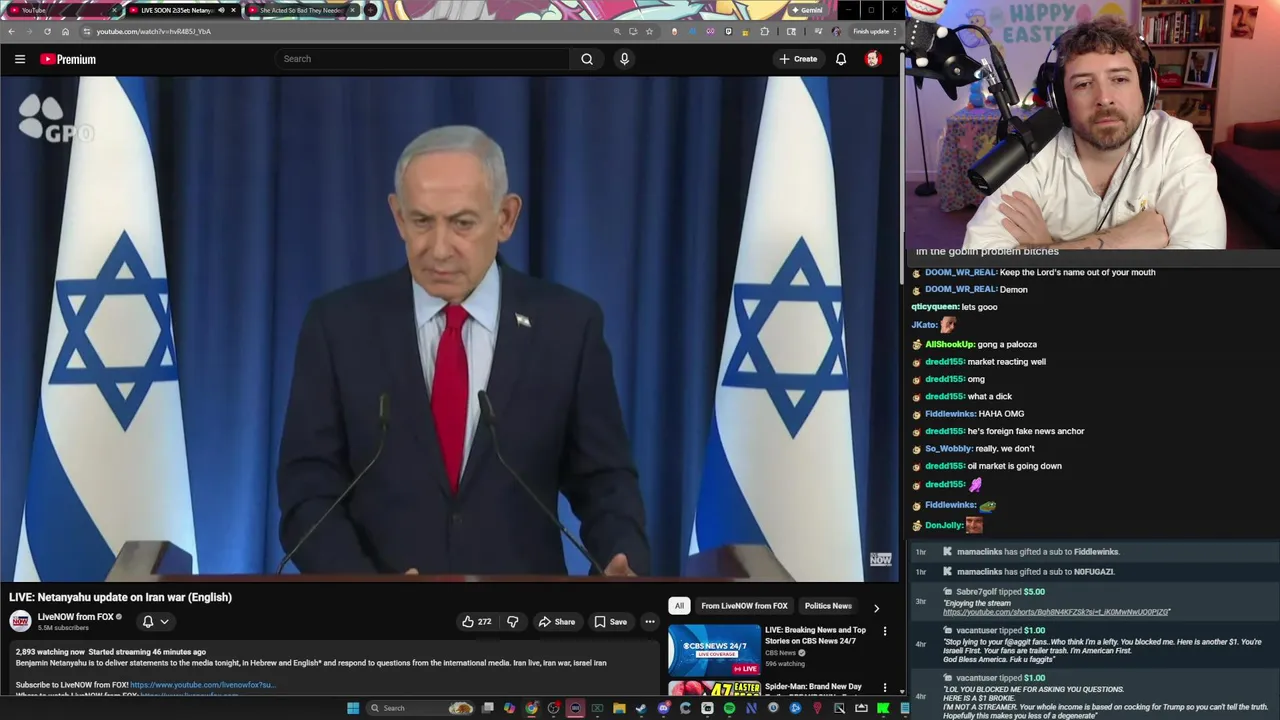Open YouTube notifications bell

(841, 59)
